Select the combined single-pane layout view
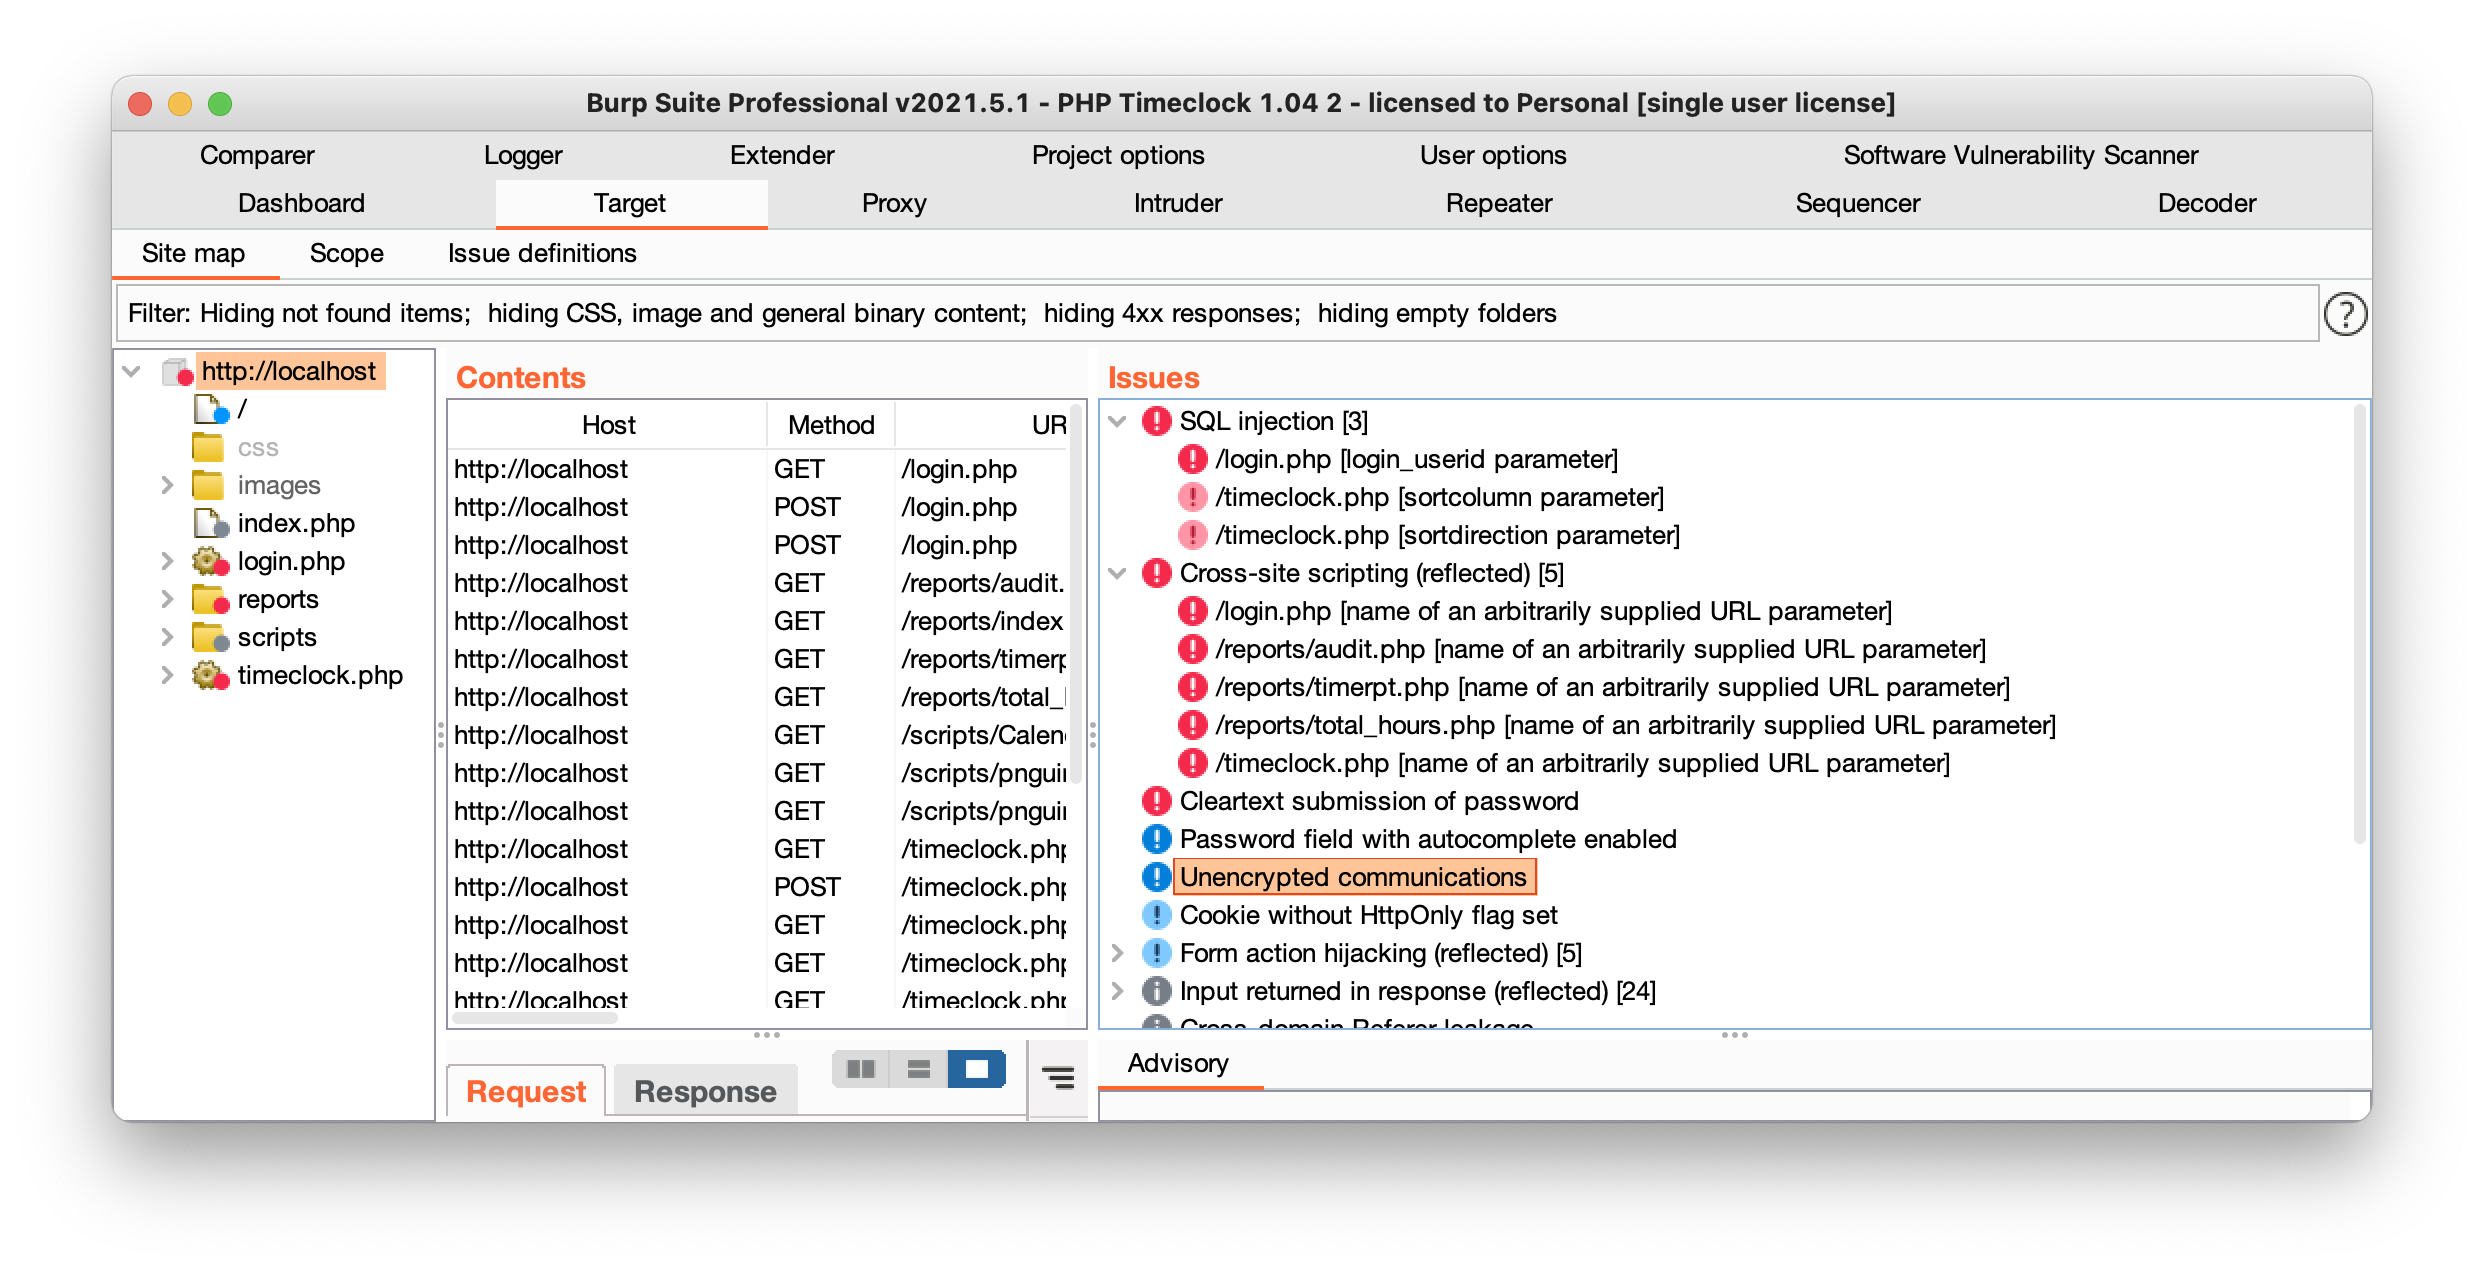 (x=976, y=1069)
